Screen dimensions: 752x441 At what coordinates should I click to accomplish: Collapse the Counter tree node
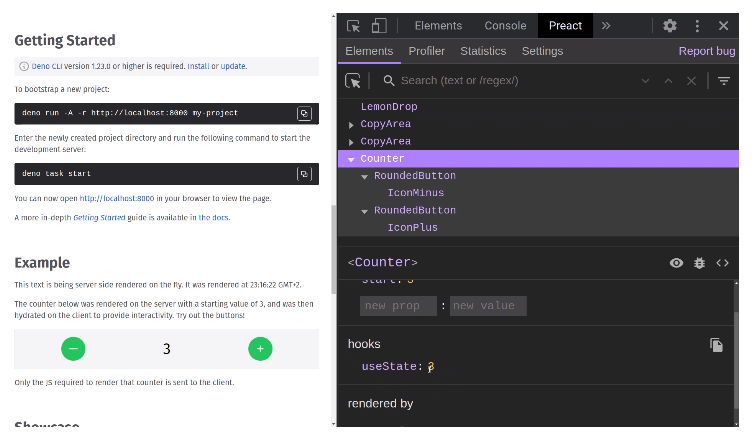pos(351,159)
